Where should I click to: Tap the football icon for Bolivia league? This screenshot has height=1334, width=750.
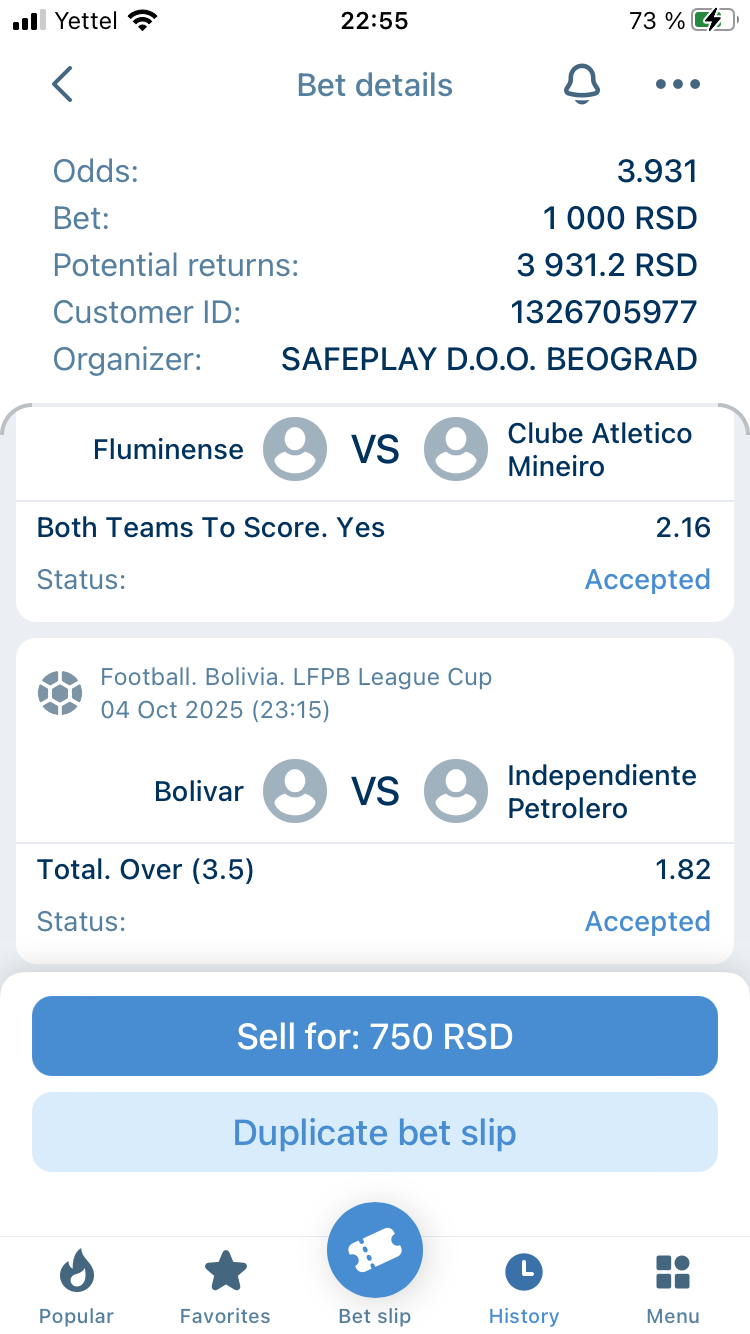(59, 693)
